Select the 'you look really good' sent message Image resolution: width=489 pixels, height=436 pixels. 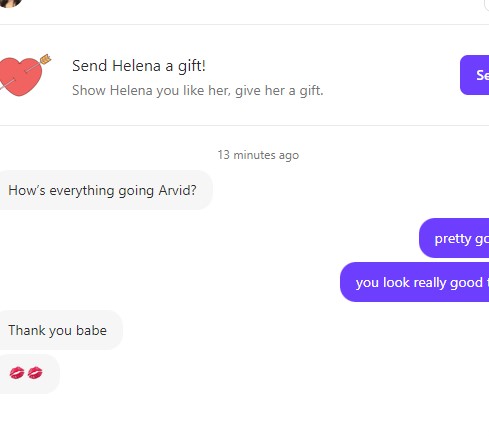click(414, 282)
